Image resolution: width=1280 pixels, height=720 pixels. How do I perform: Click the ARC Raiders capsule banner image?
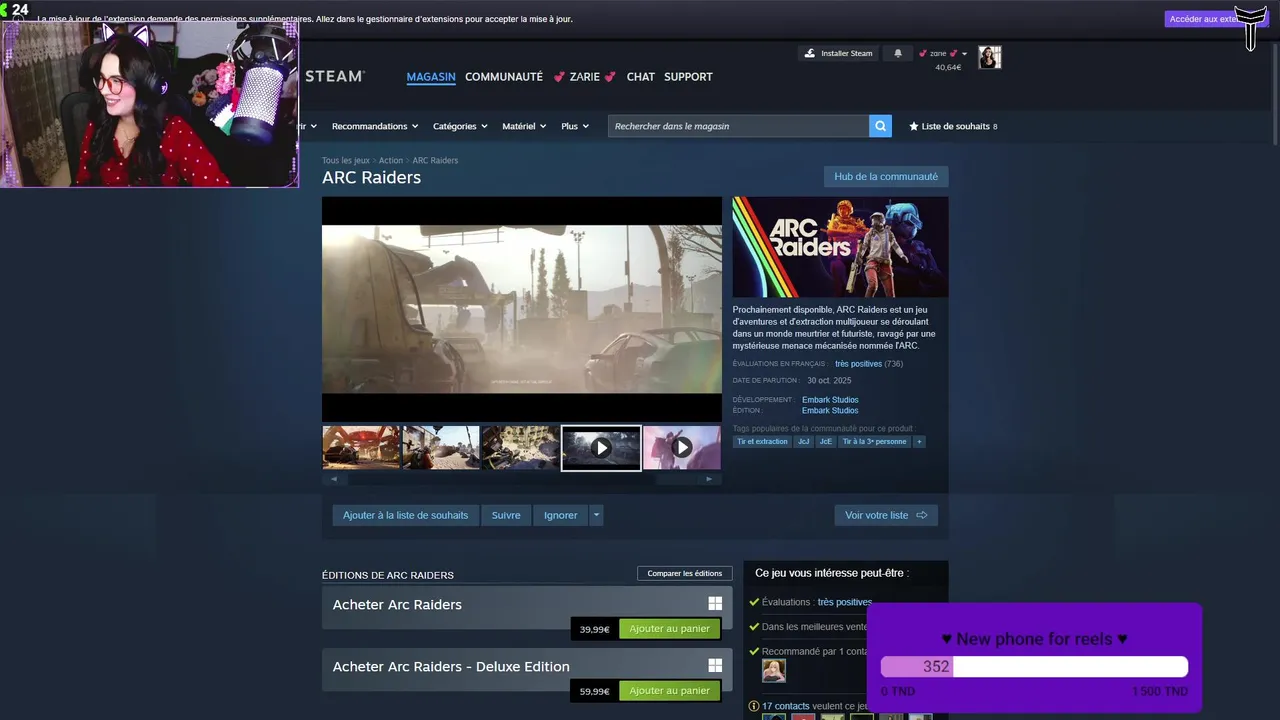(x=840, y=247)
